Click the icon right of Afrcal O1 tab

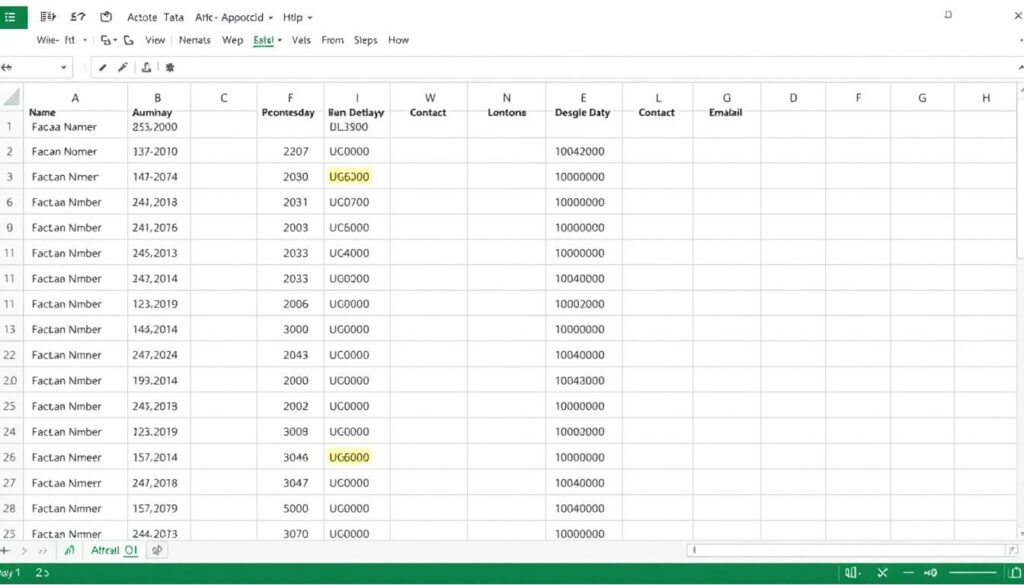pos(157,550)
